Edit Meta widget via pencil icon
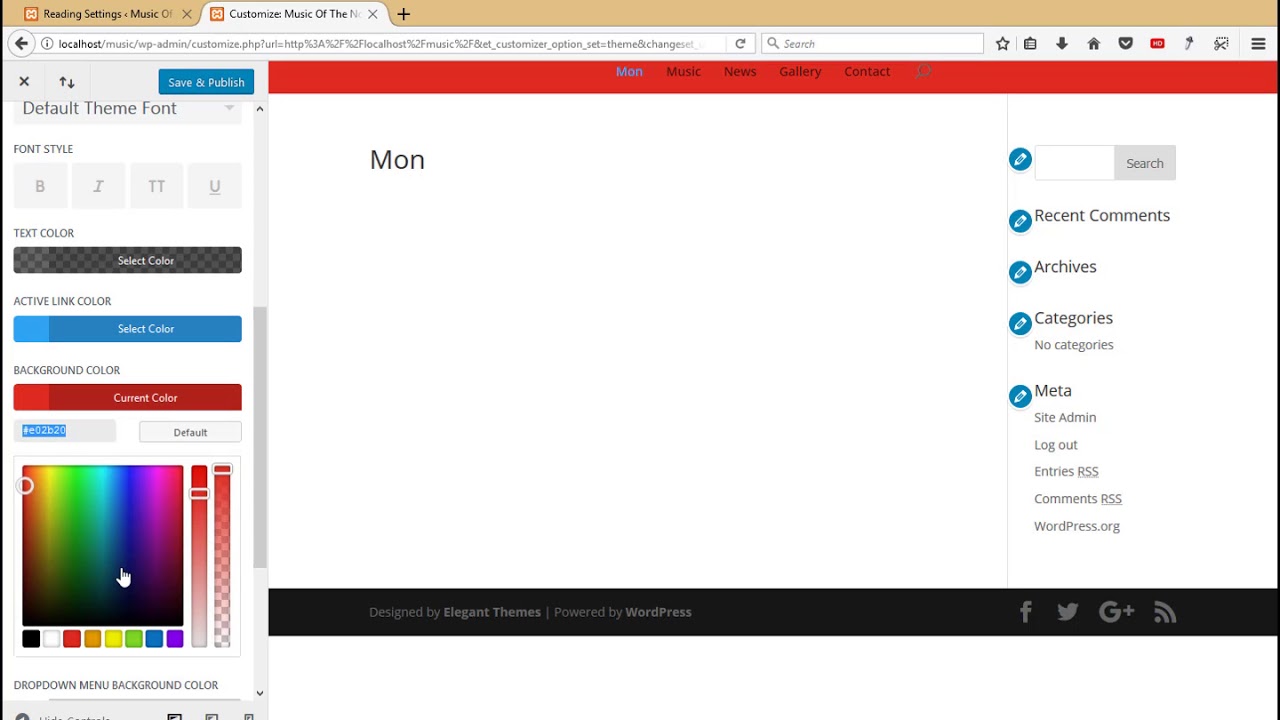The height and width of the screenshot is (720, 1280). [x=1020, y=396]
